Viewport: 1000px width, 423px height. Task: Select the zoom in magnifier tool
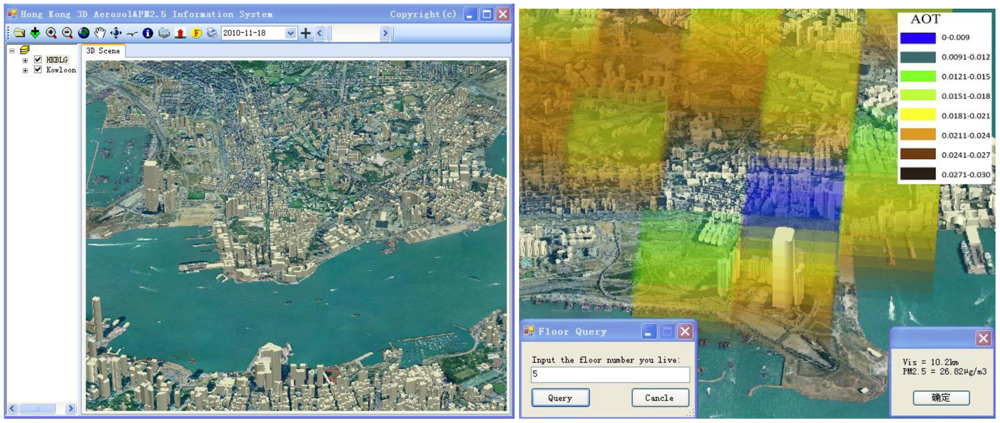(x=51, y=33)
